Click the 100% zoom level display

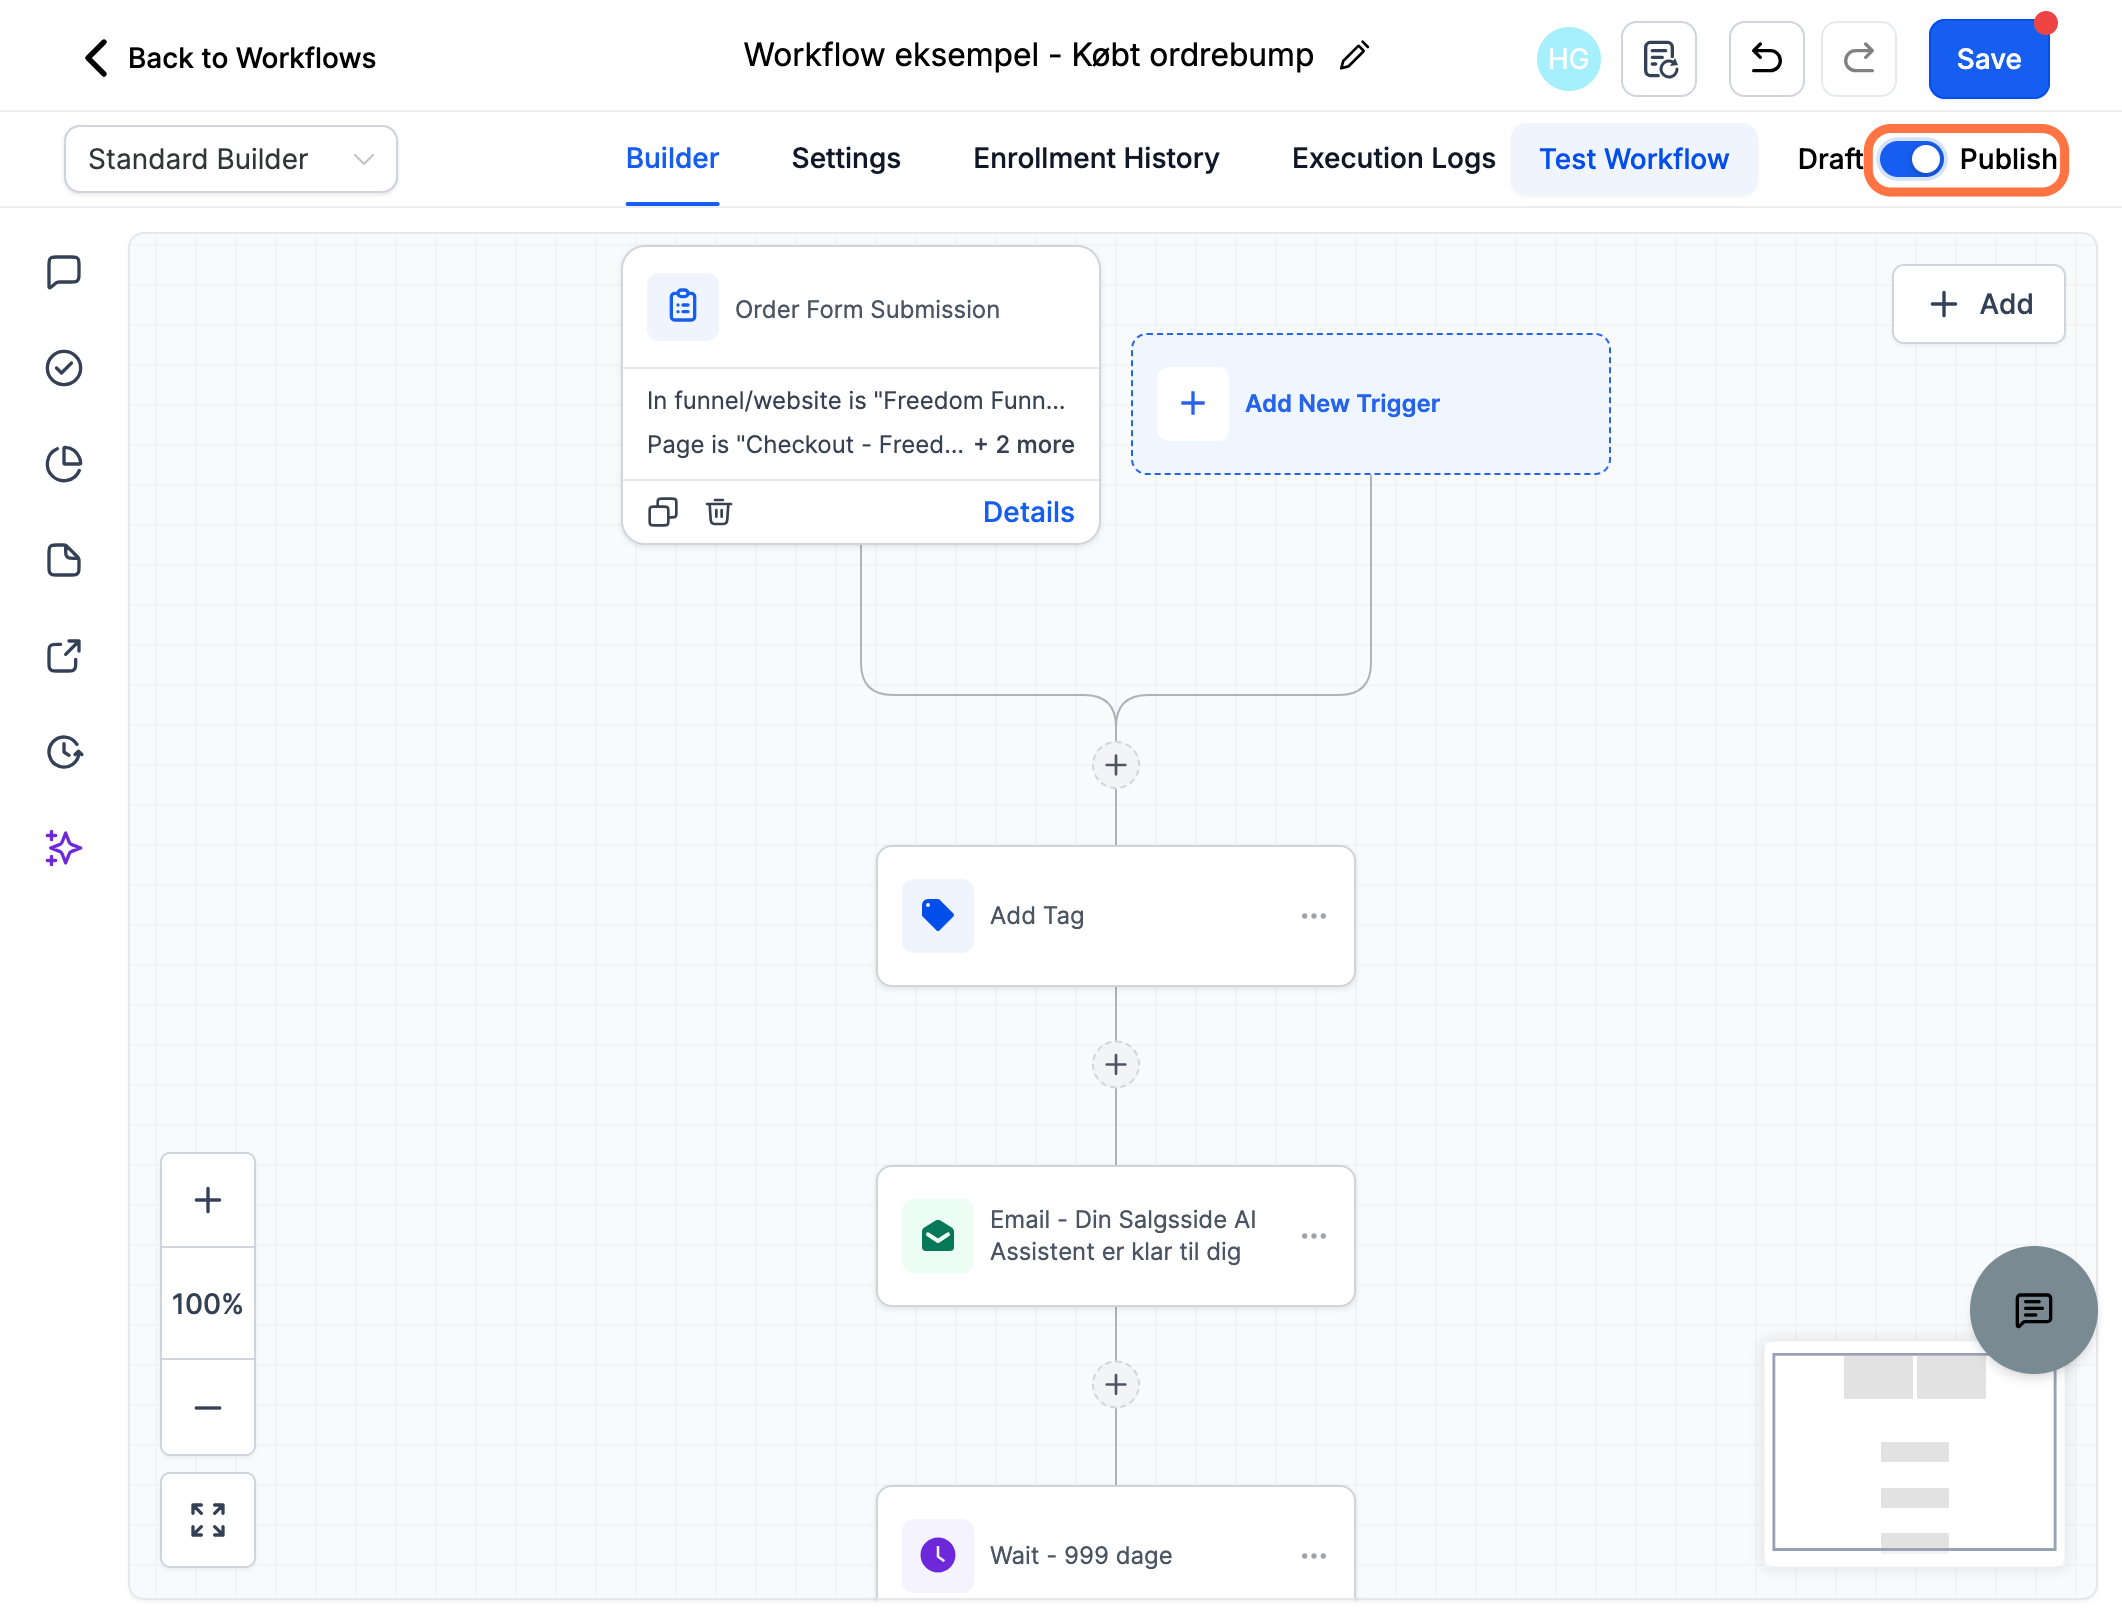(x=208, y=1303)
